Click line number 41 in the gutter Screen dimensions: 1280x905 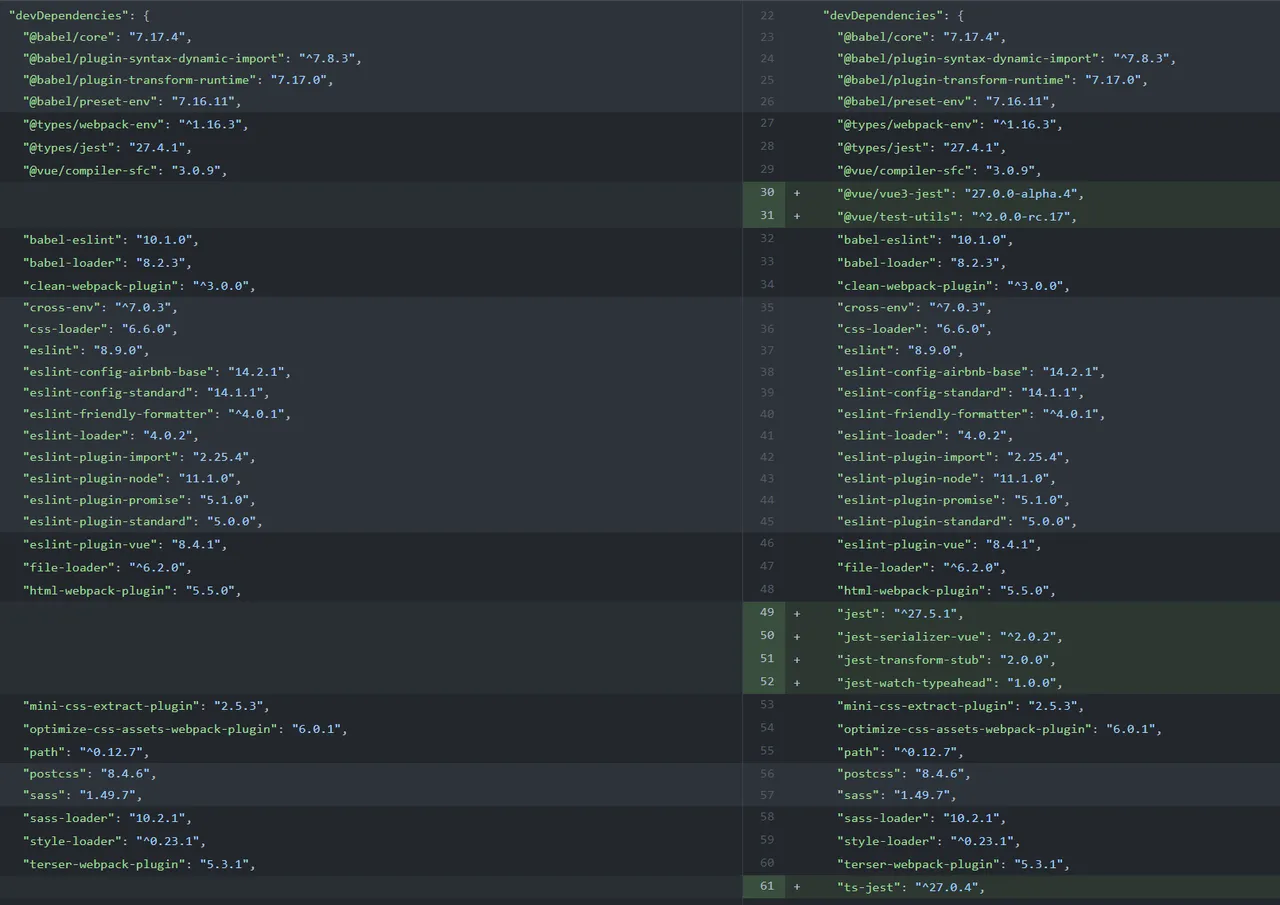767,435
